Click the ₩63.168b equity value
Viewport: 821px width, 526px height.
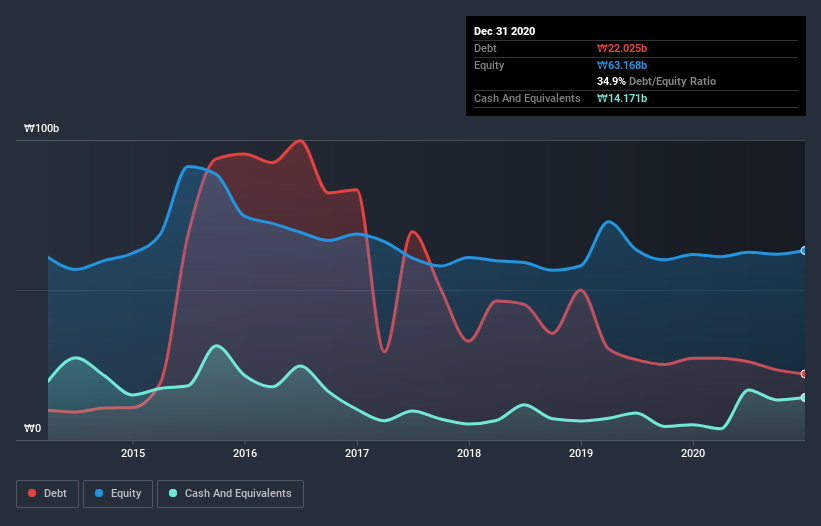coord(622,65)
